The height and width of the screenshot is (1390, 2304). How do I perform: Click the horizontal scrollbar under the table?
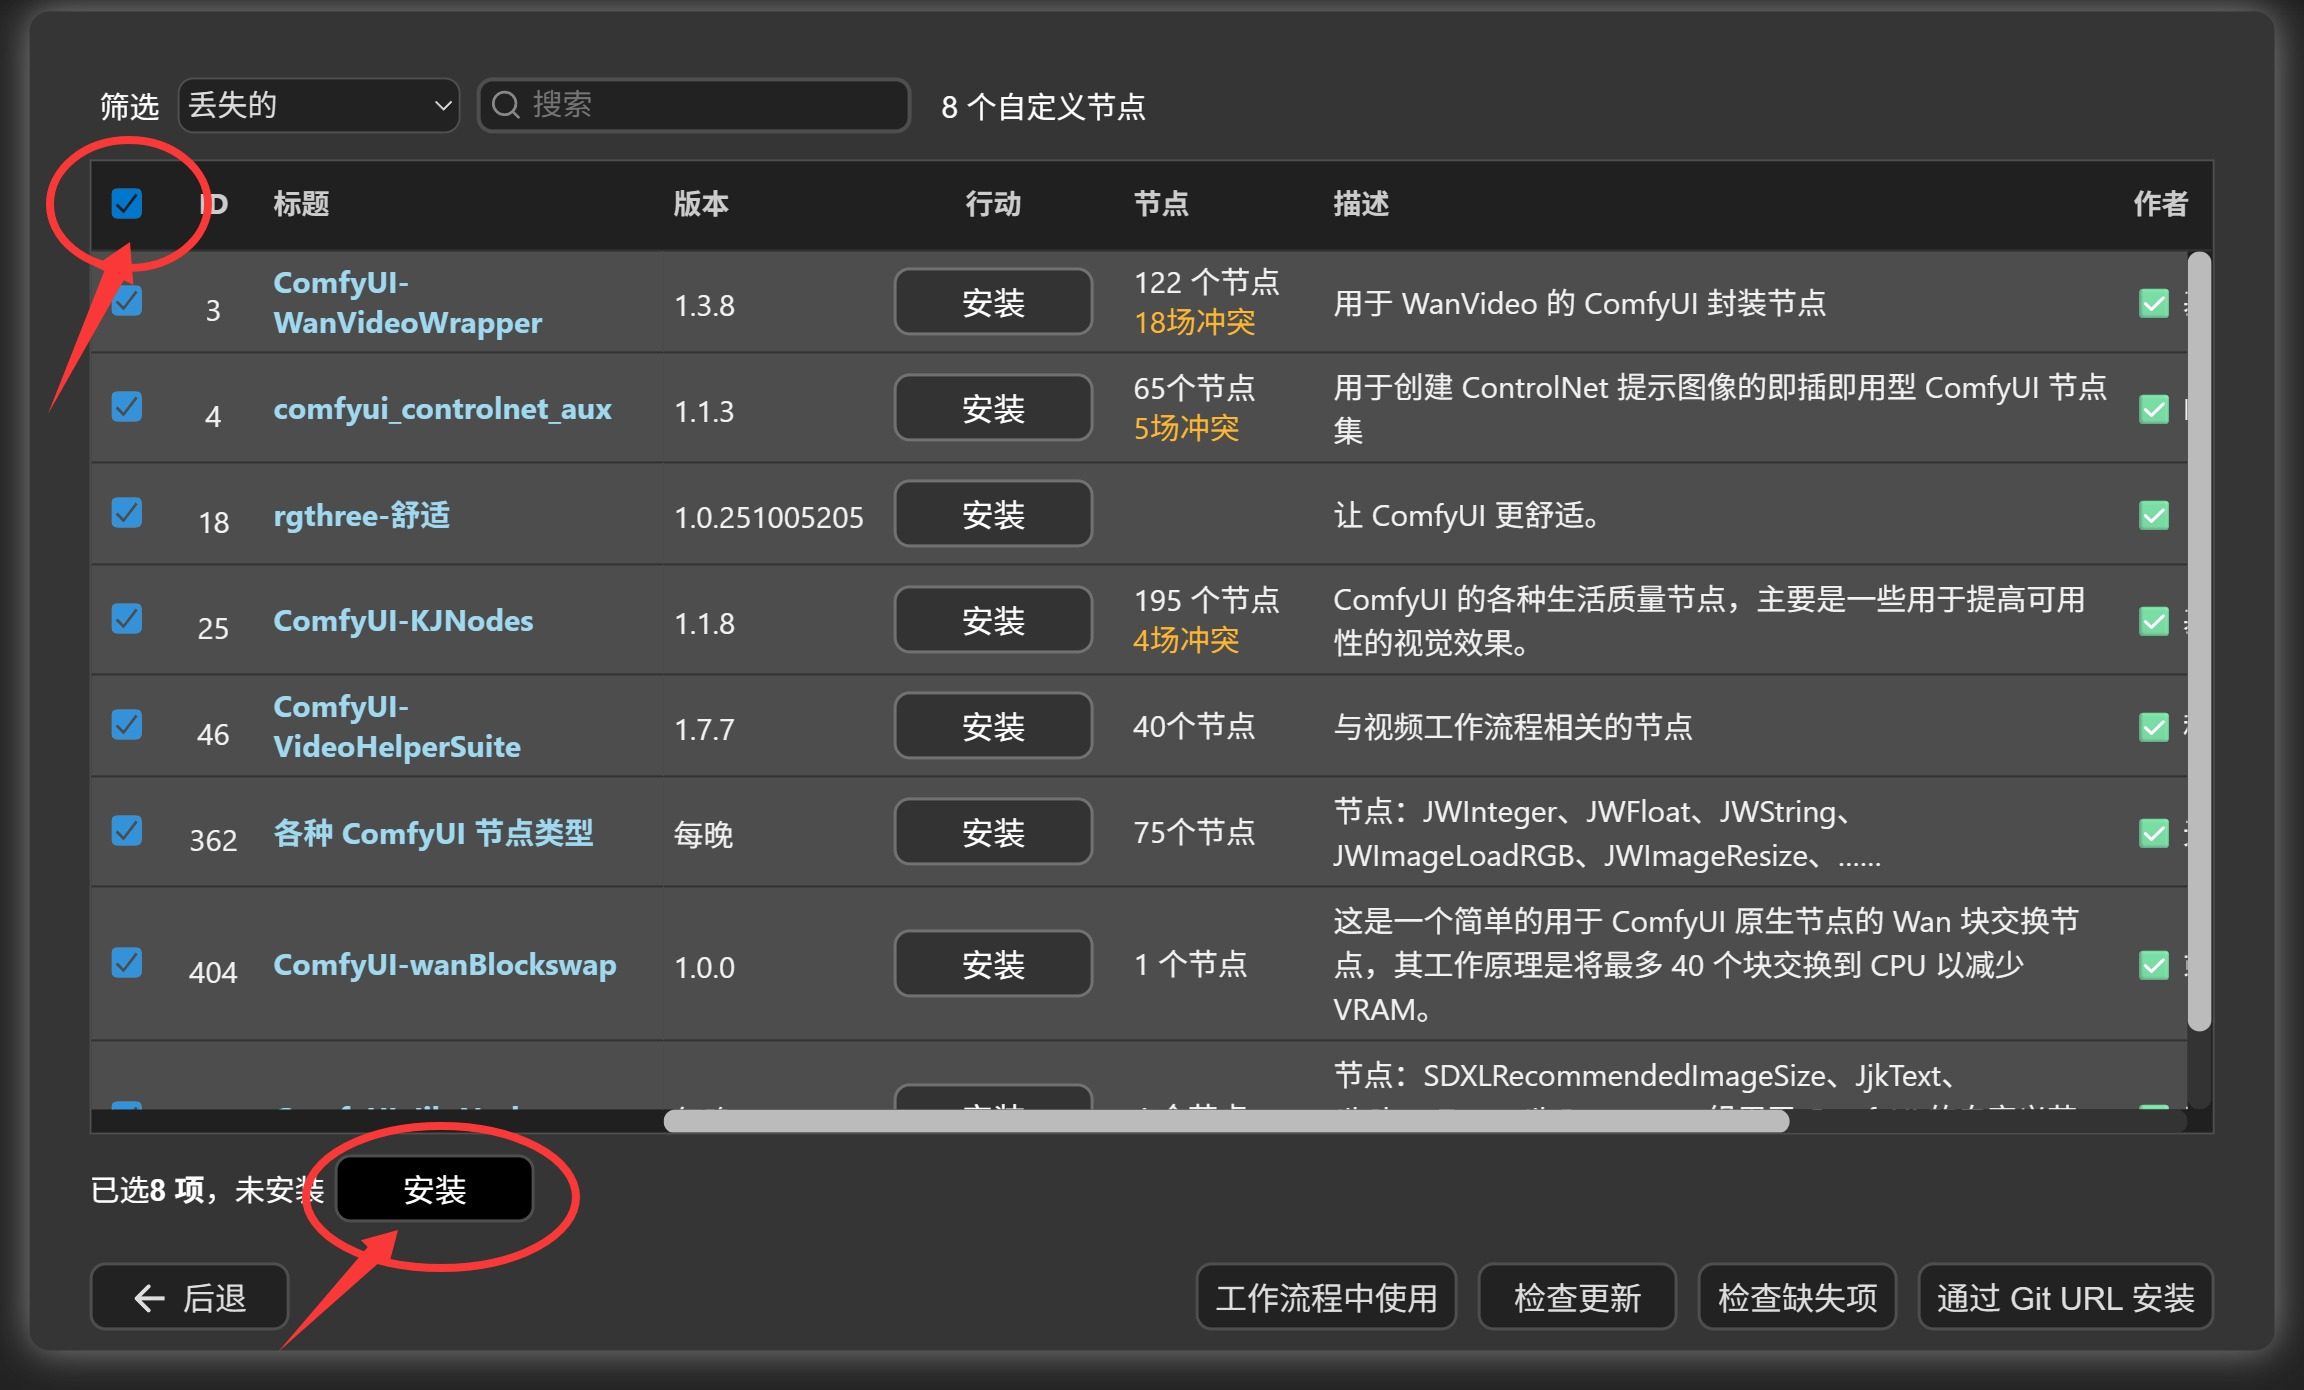click(x=1225, y=1121)
